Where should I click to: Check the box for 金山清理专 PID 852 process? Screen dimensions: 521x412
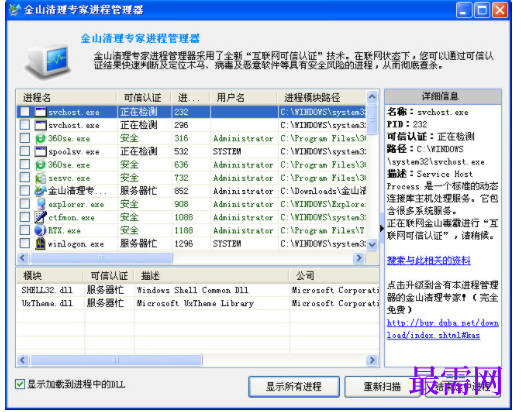point(25,191)
